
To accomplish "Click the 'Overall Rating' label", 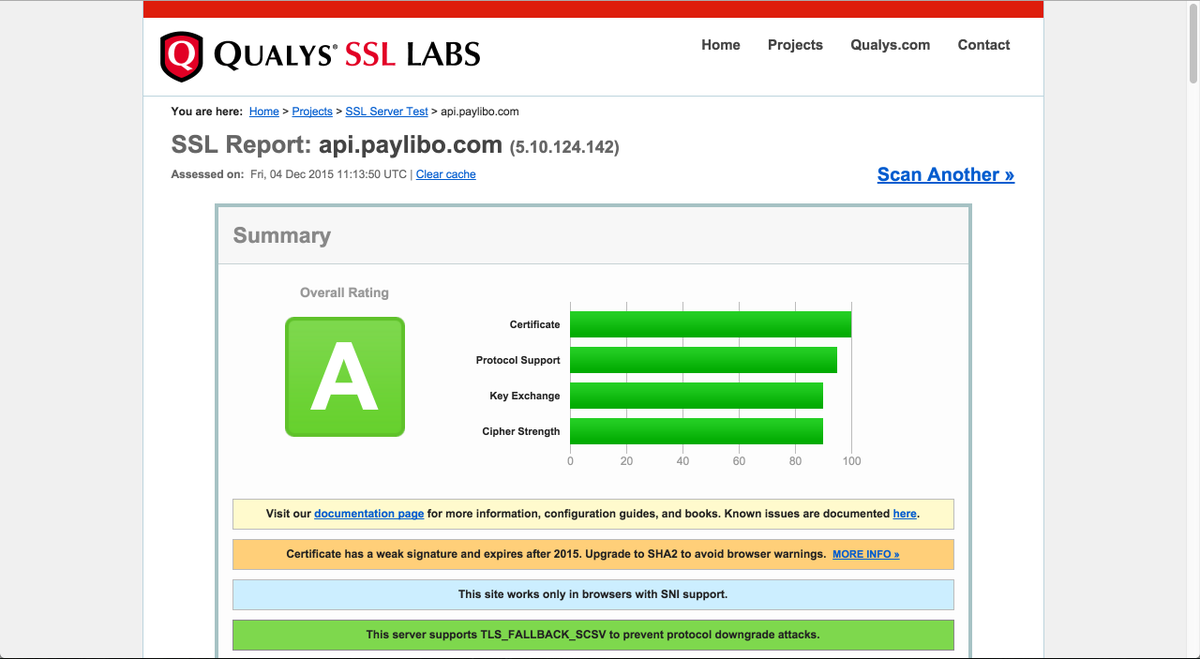I will [x=344, y=293].
